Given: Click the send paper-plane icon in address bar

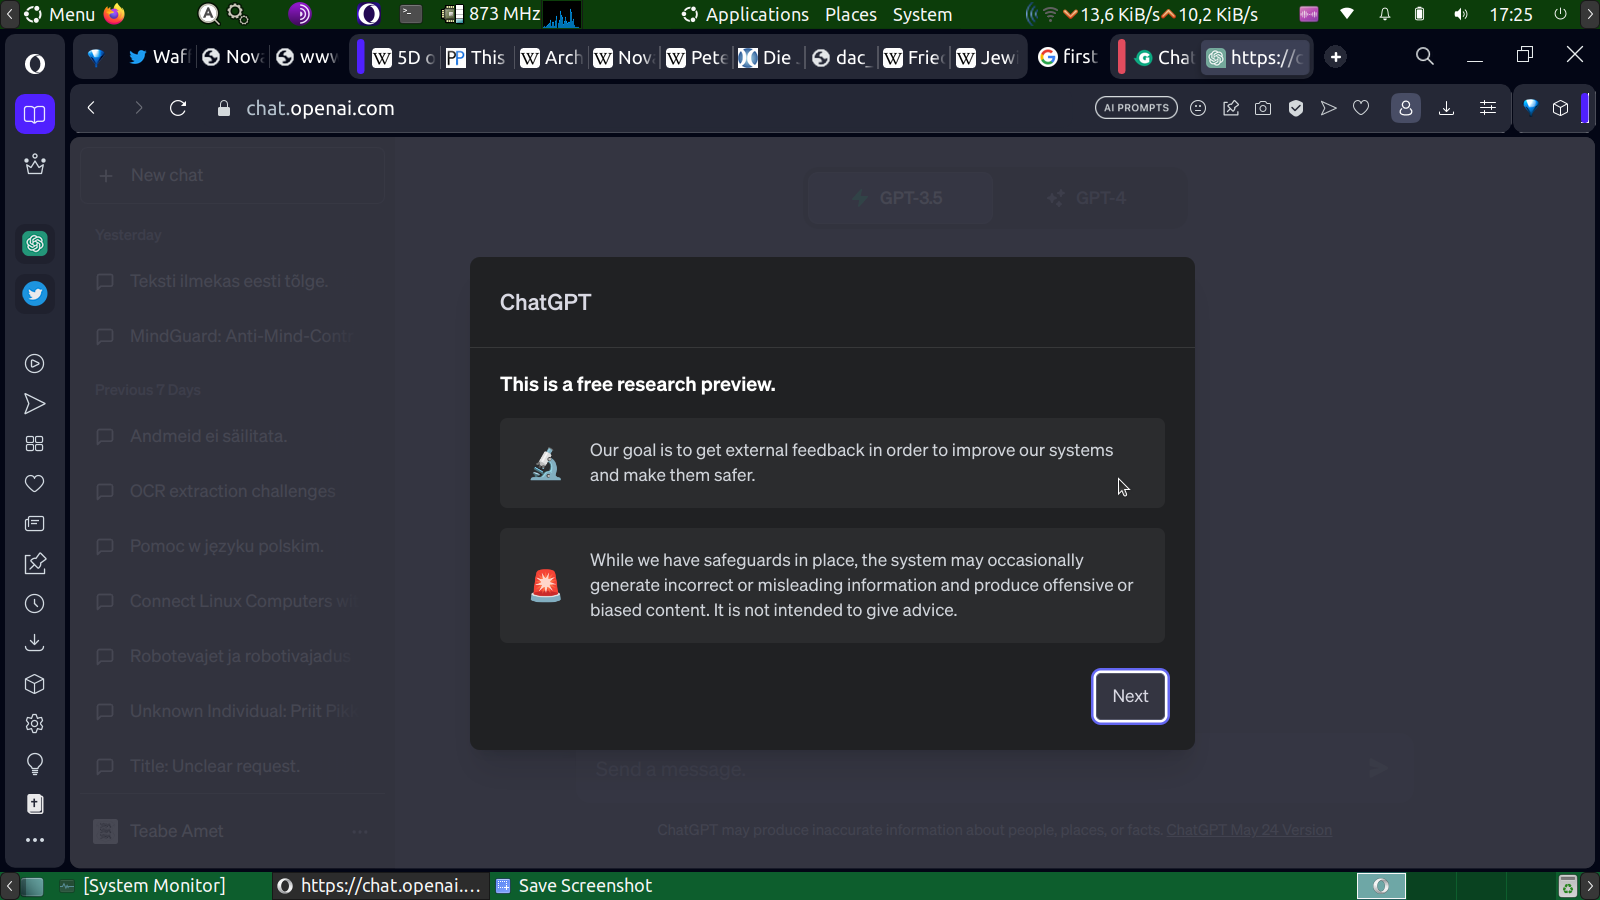Looking at the screenshot, I should pos(1328,108).
